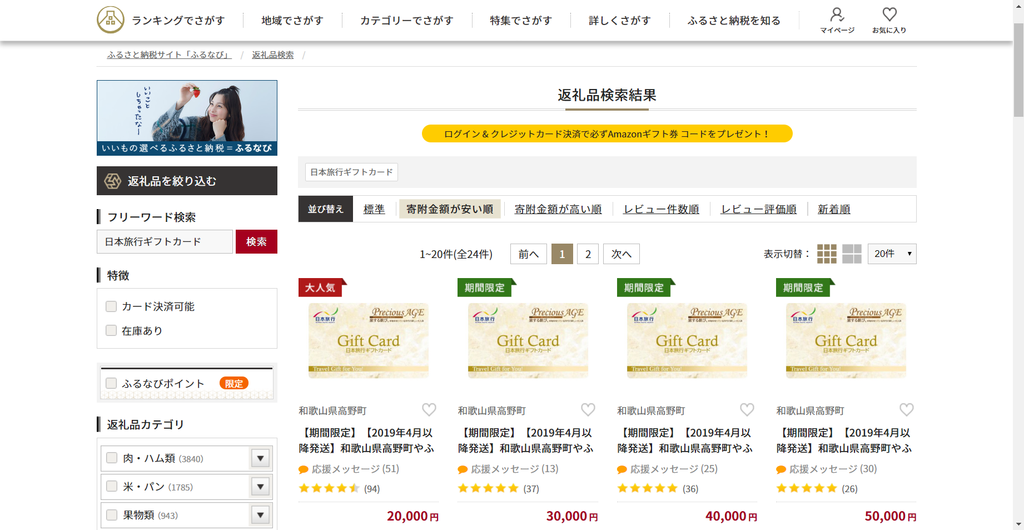Viewport: 1024px width, 530px height.
Task: Switch to small grid display icon
Action: (x=827, y=254)
